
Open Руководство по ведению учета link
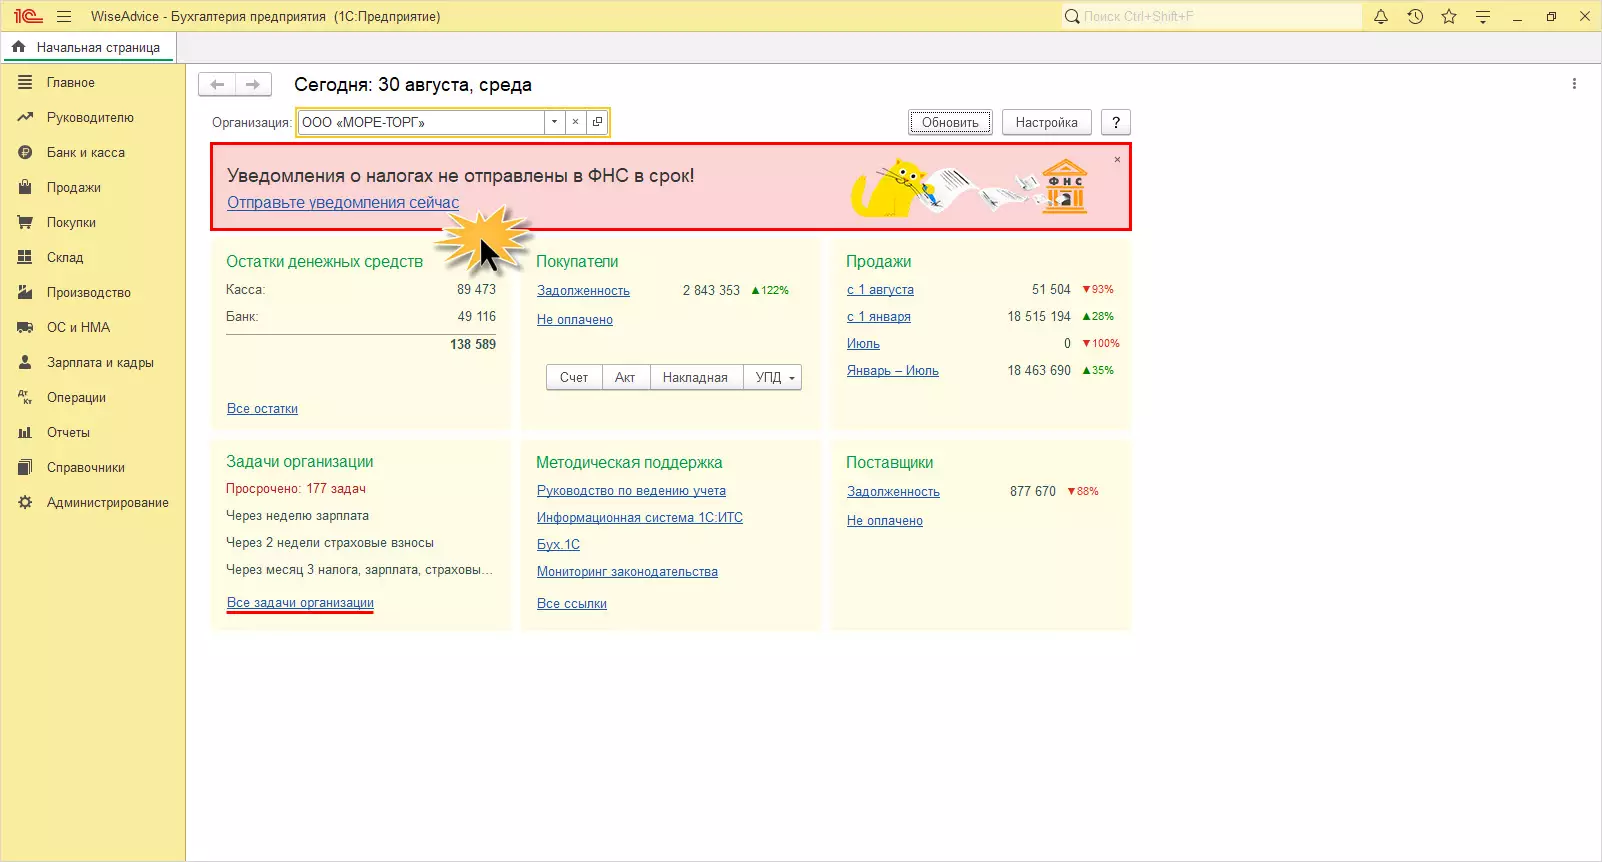[631, 491]
